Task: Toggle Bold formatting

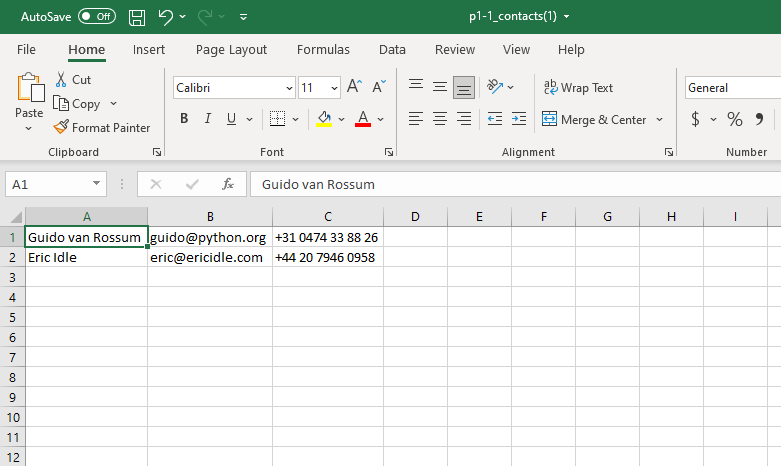Action: pyautogui.click(x=184, y=118)
